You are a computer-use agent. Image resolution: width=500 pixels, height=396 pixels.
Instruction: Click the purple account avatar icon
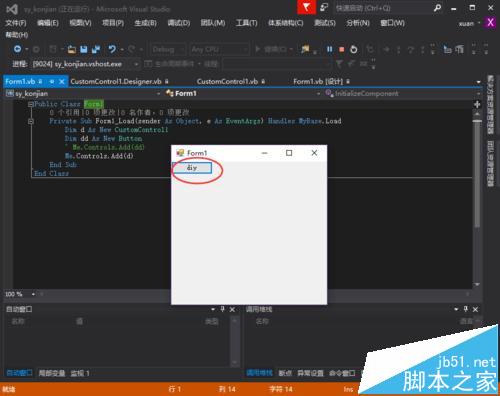point(490,23)
